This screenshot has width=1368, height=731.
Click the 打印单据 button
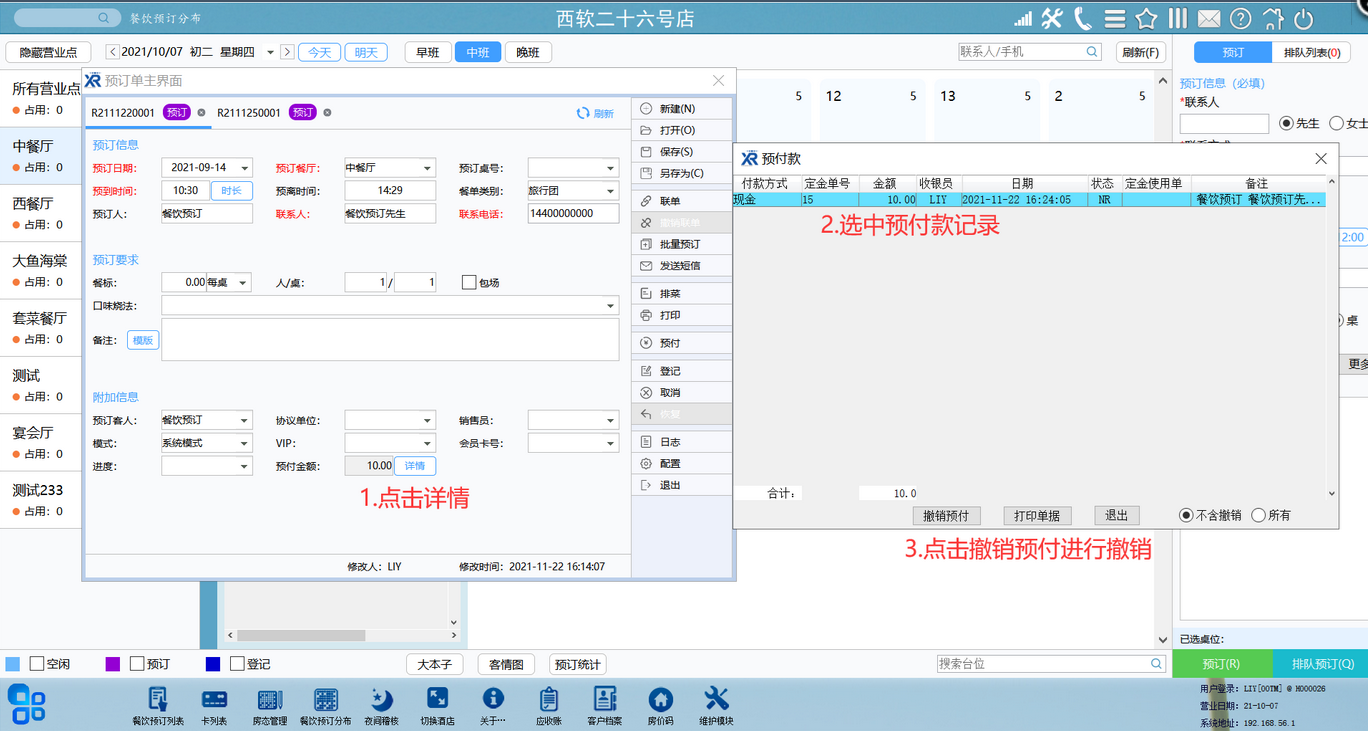(x=1037, y=515)
